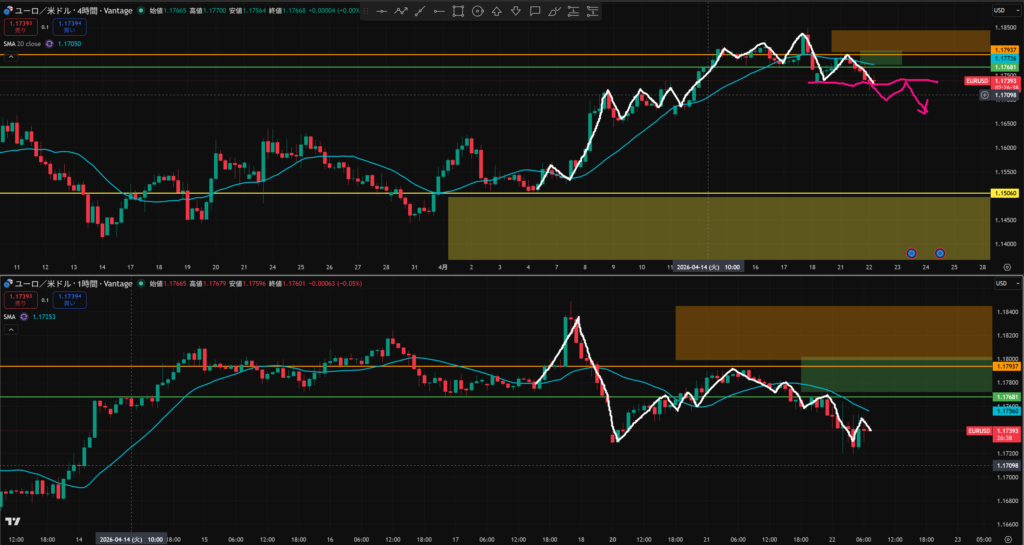Open upper chart time axis settings gear

(x=1006, y=267)
